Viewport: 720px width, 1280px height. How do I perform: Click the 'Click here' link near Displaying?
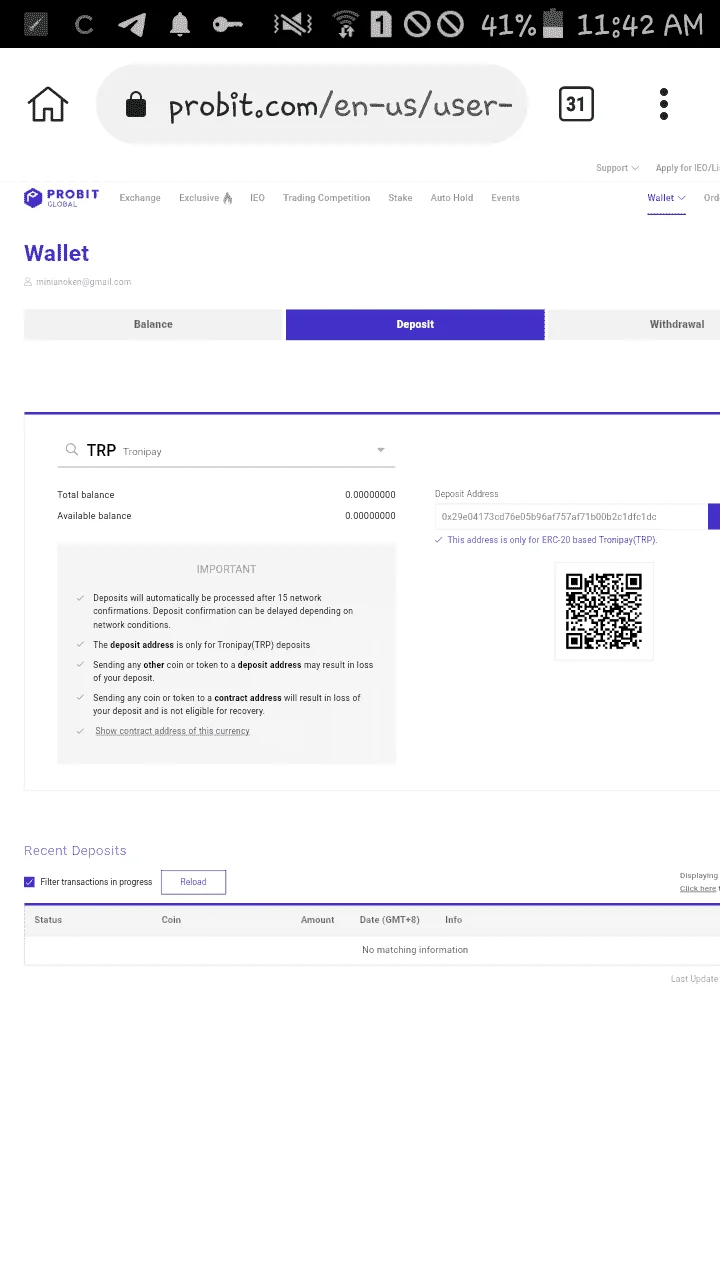(698, 888)
